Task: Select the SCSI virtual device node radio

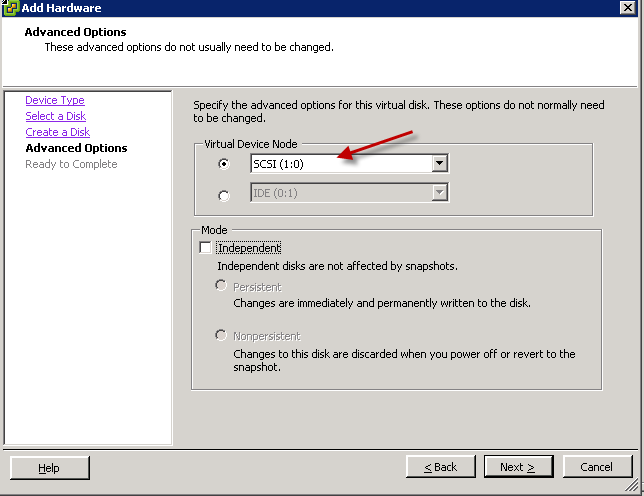Action: pos(224,164)
